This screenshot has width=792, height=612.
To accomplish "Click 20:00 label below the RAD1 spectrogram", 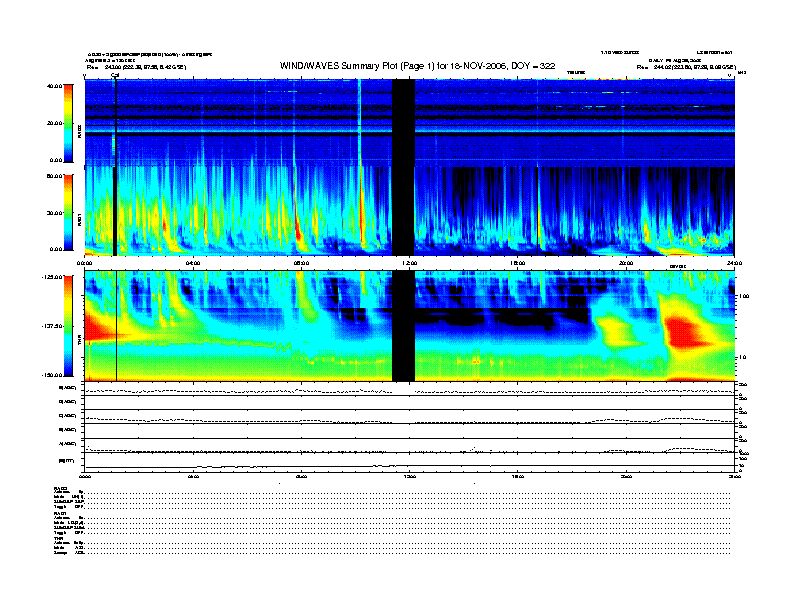I will tap(626, 263).
